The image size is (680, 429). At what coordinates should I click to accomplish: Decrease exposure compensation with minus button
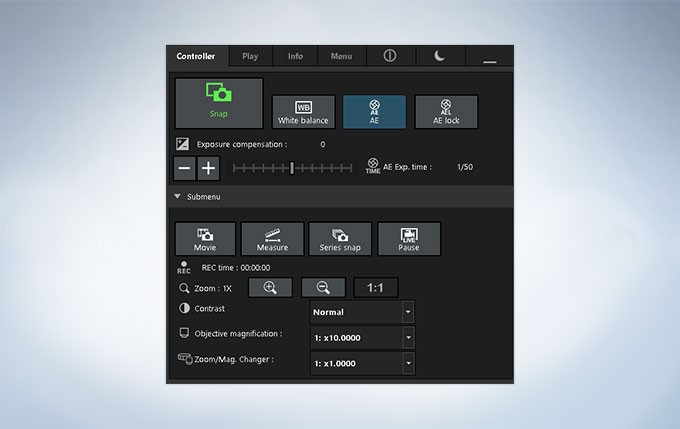[x=184, y=168]
